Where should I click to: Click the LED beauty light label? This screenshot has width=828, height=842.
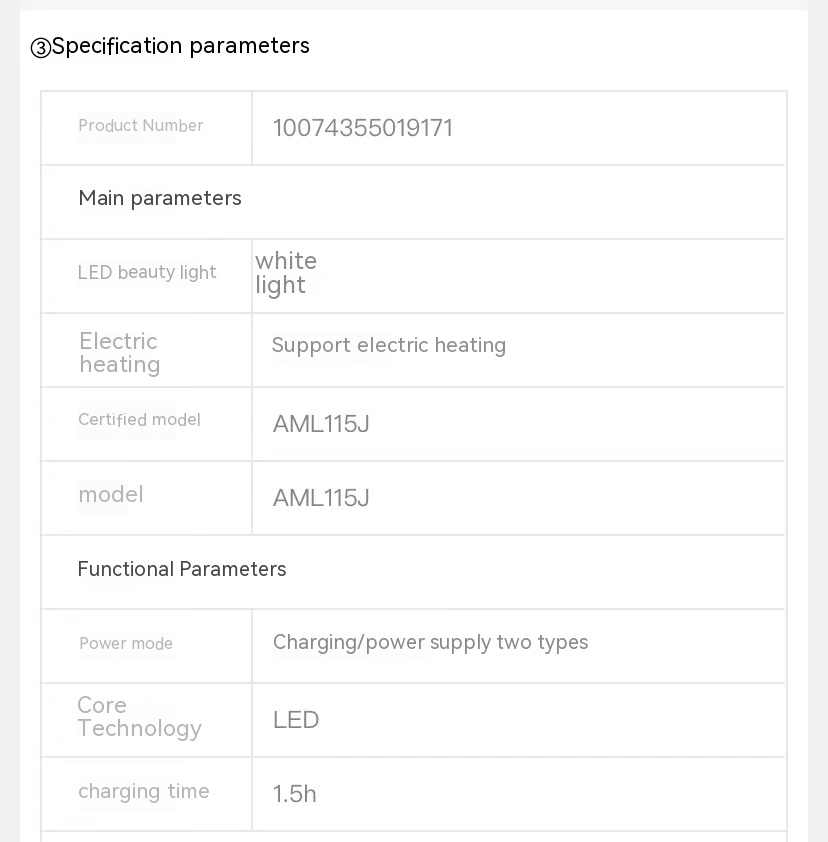147,272
